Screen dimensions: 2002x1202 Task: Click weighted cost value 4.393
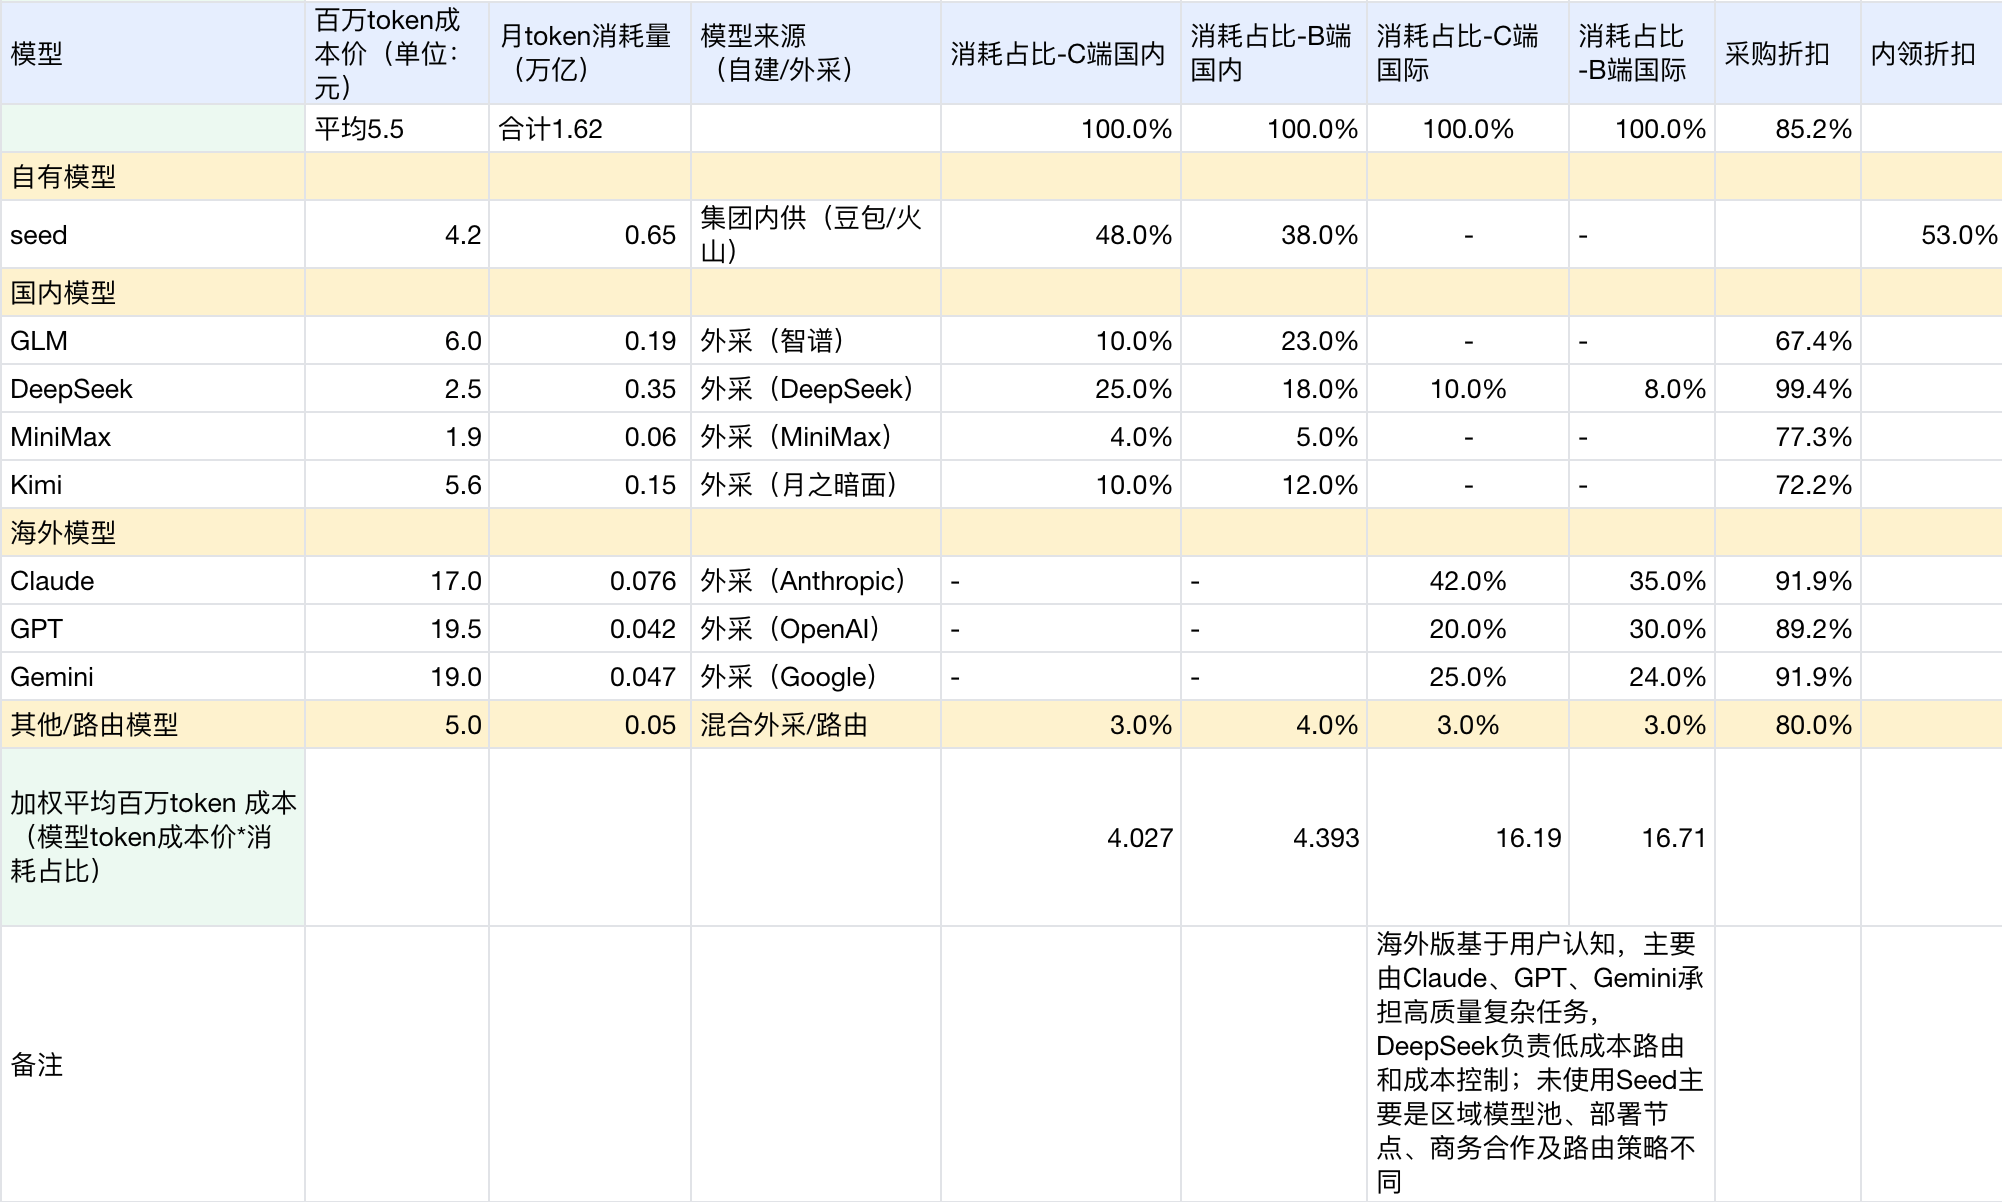[x=1274, y=837]
